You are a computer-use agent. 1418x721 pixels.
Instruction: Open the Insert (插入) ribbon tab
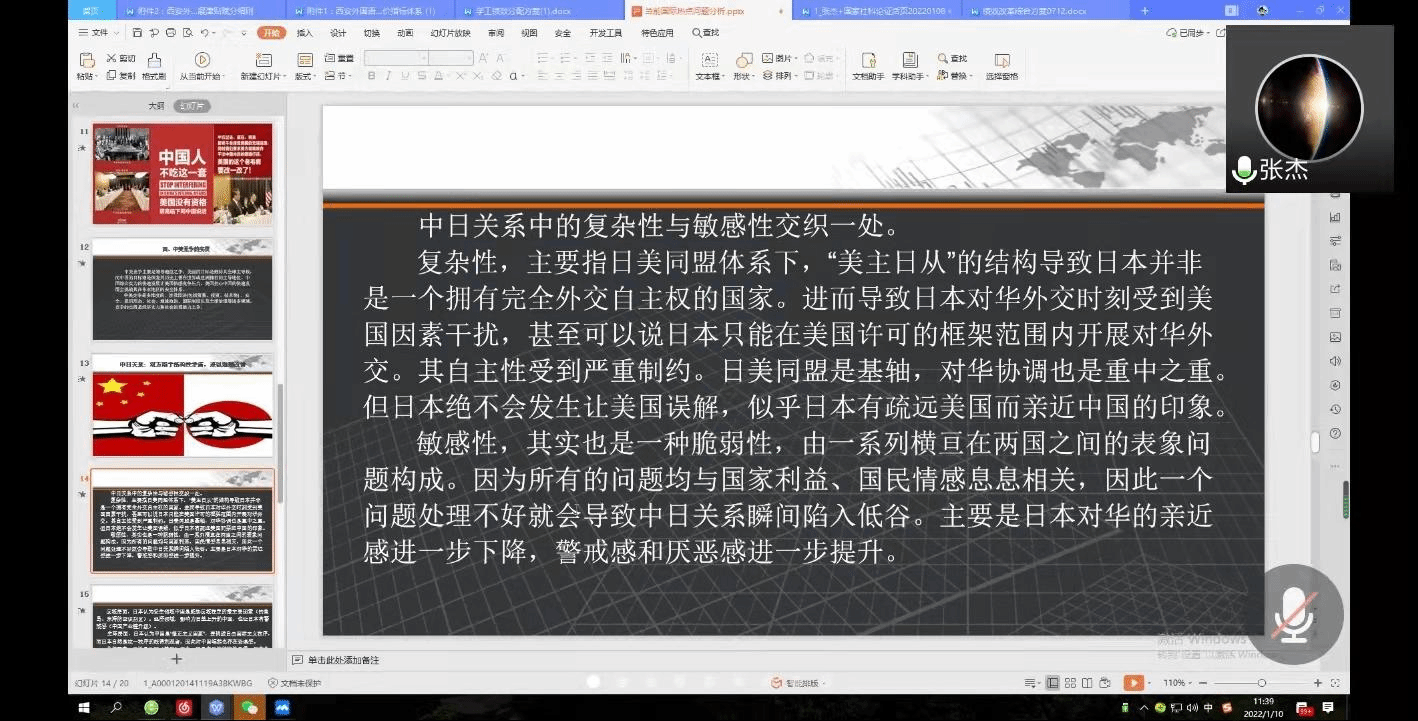click(304, 33)
